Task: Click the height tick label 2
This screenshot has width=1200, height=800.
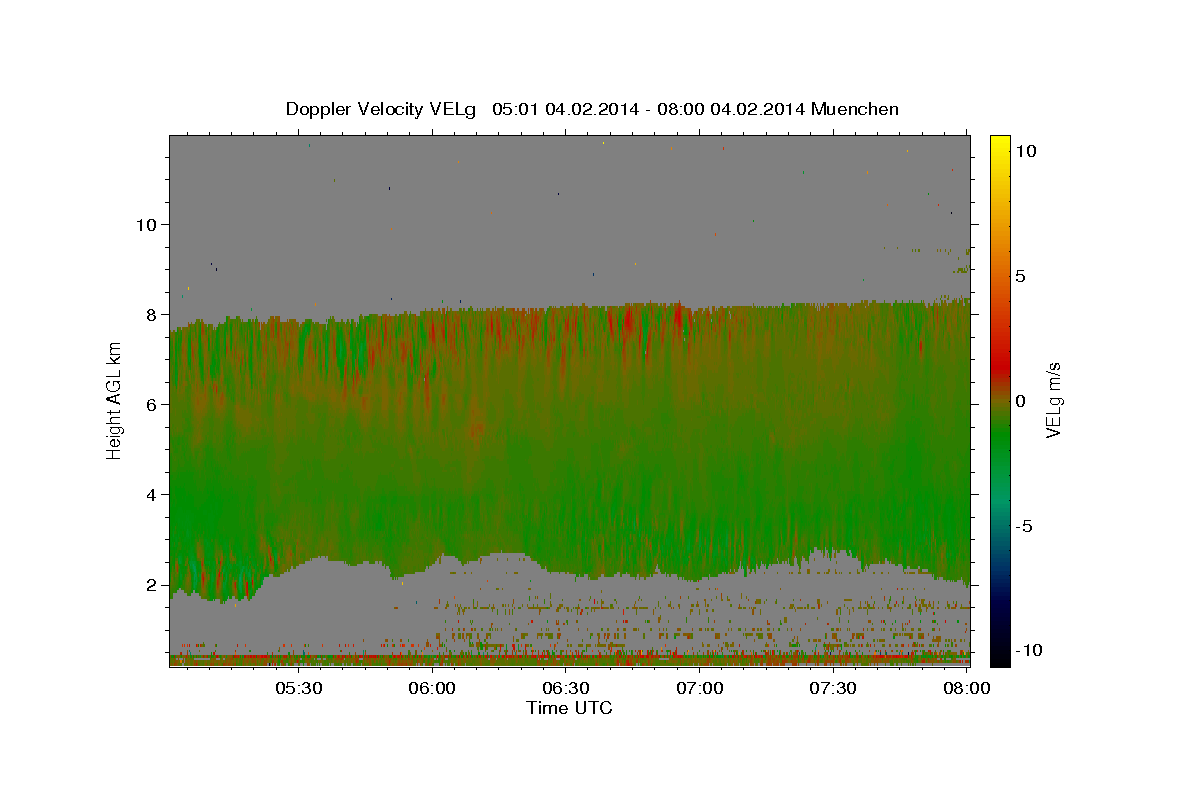Action: tap(151, 584)
